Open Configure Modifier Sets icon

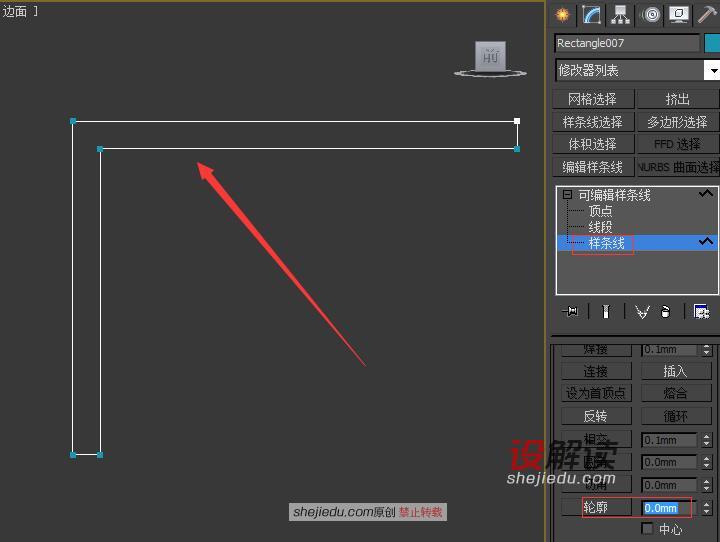click(701, 312)
